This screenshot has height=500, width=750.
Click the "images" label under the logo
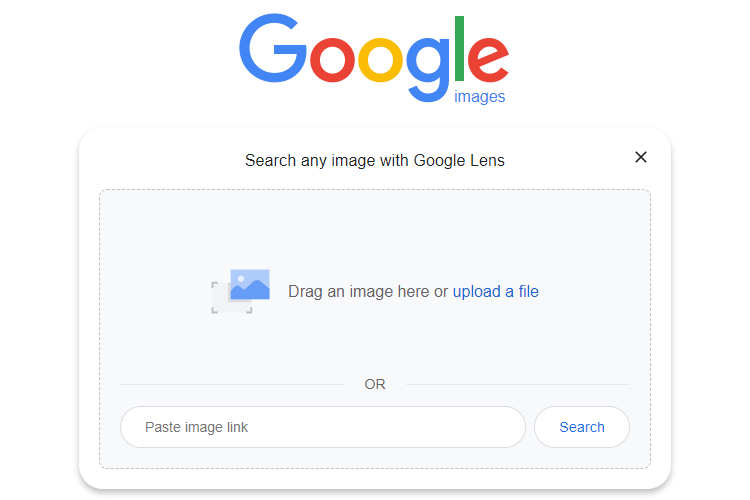479,97
